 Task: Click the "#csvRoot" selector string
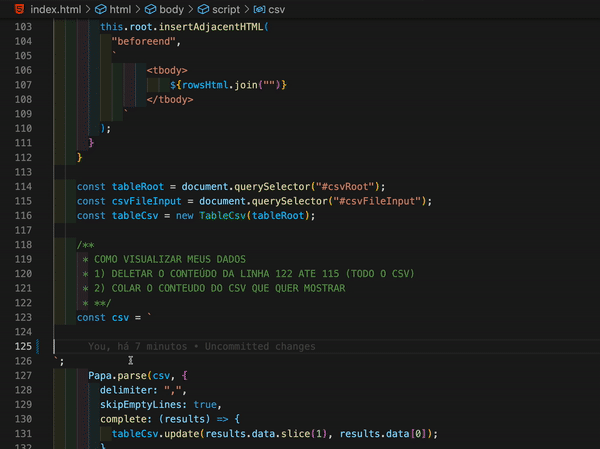point(344,187)
